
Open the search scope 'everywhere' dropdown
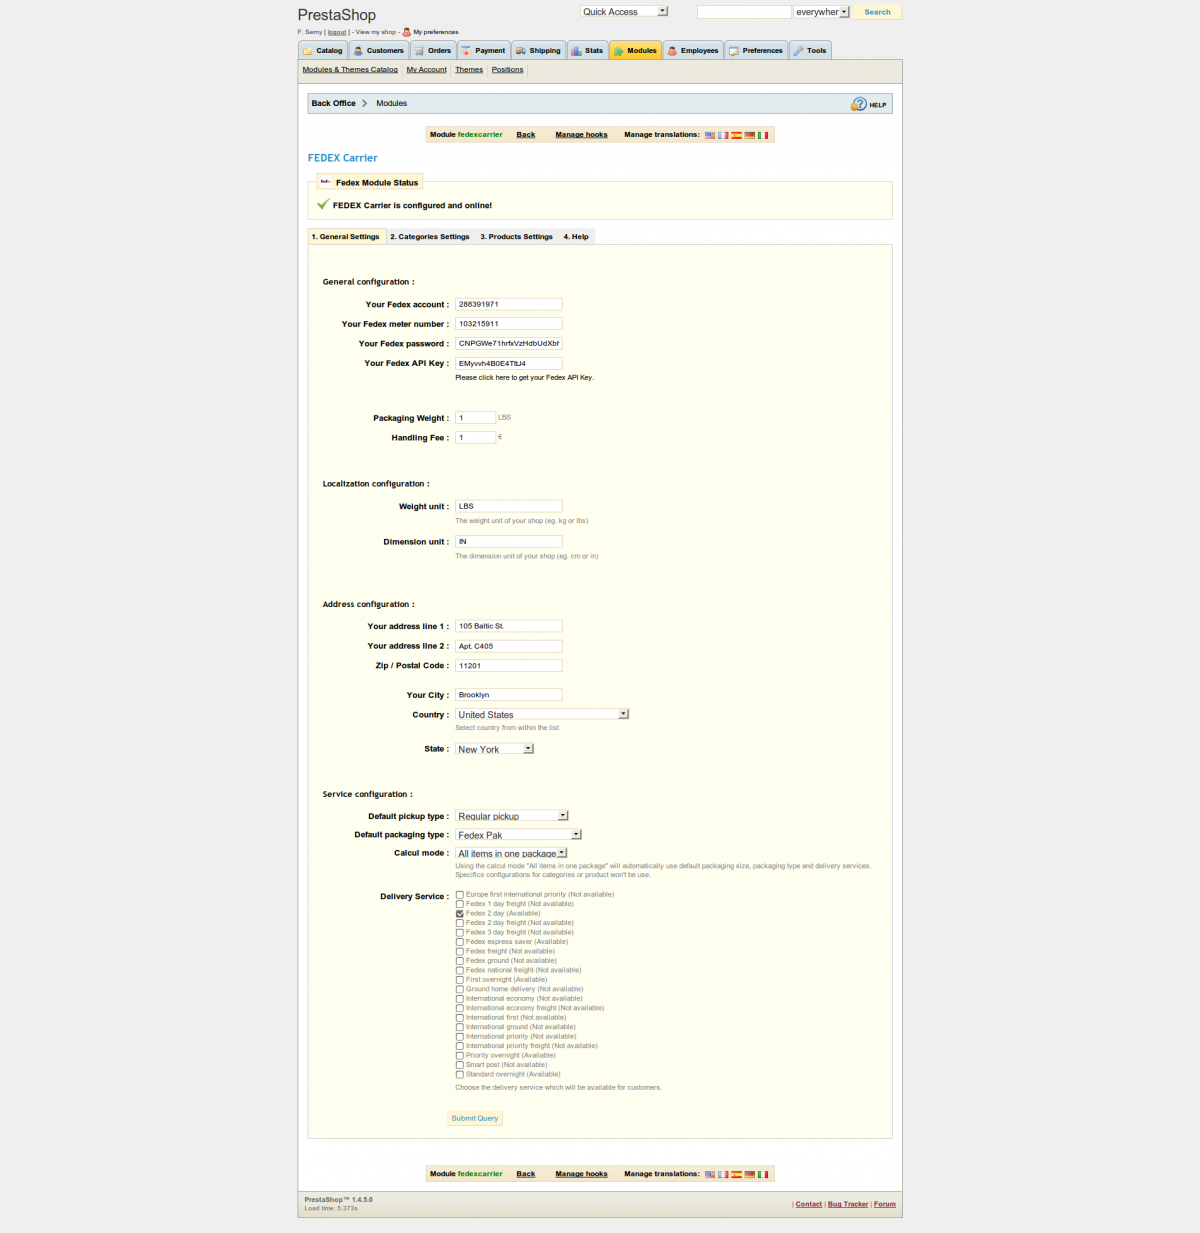pyautogui.click(x=822, y=12)
